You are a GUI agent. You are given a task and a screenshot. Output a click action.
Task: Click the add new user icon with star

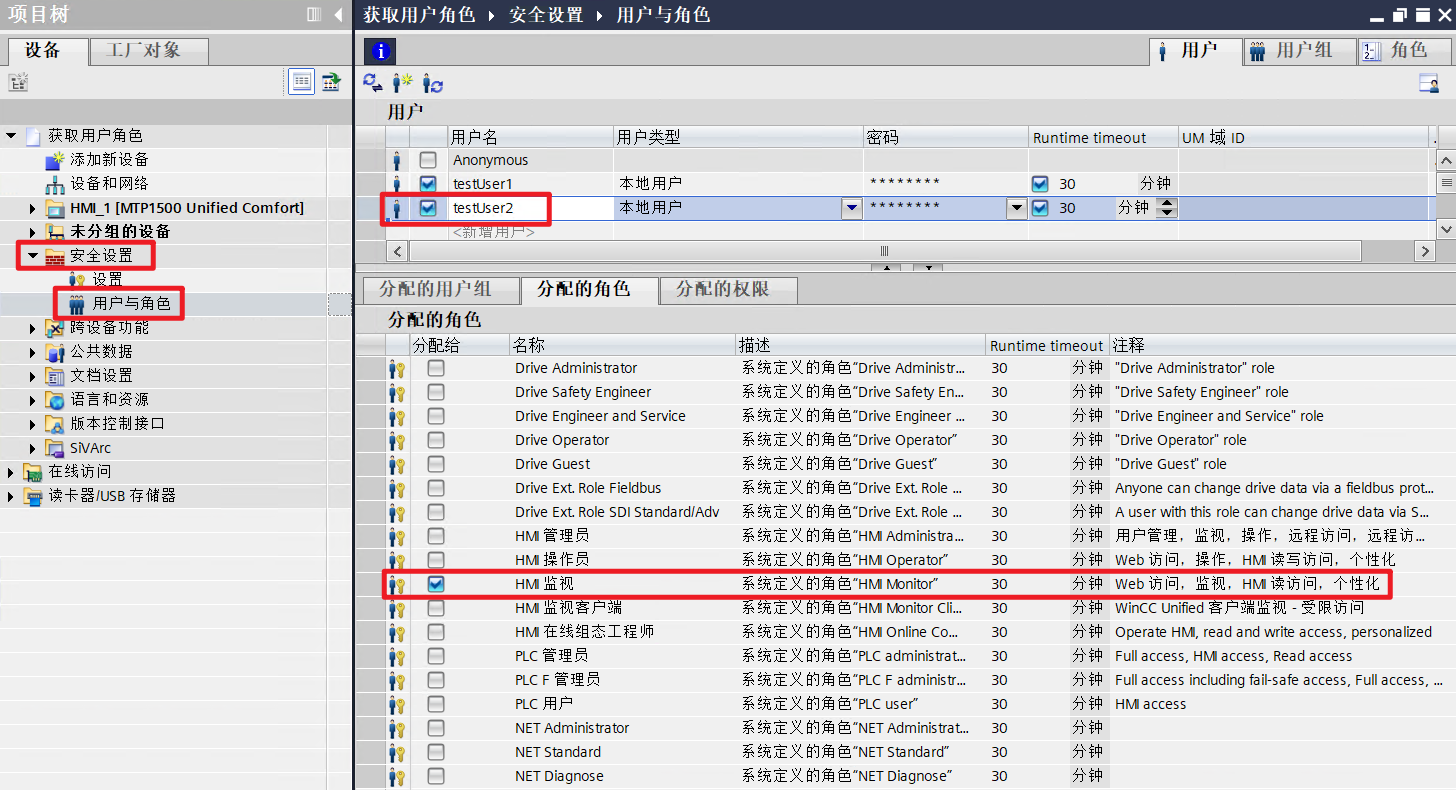click(402, 82)
